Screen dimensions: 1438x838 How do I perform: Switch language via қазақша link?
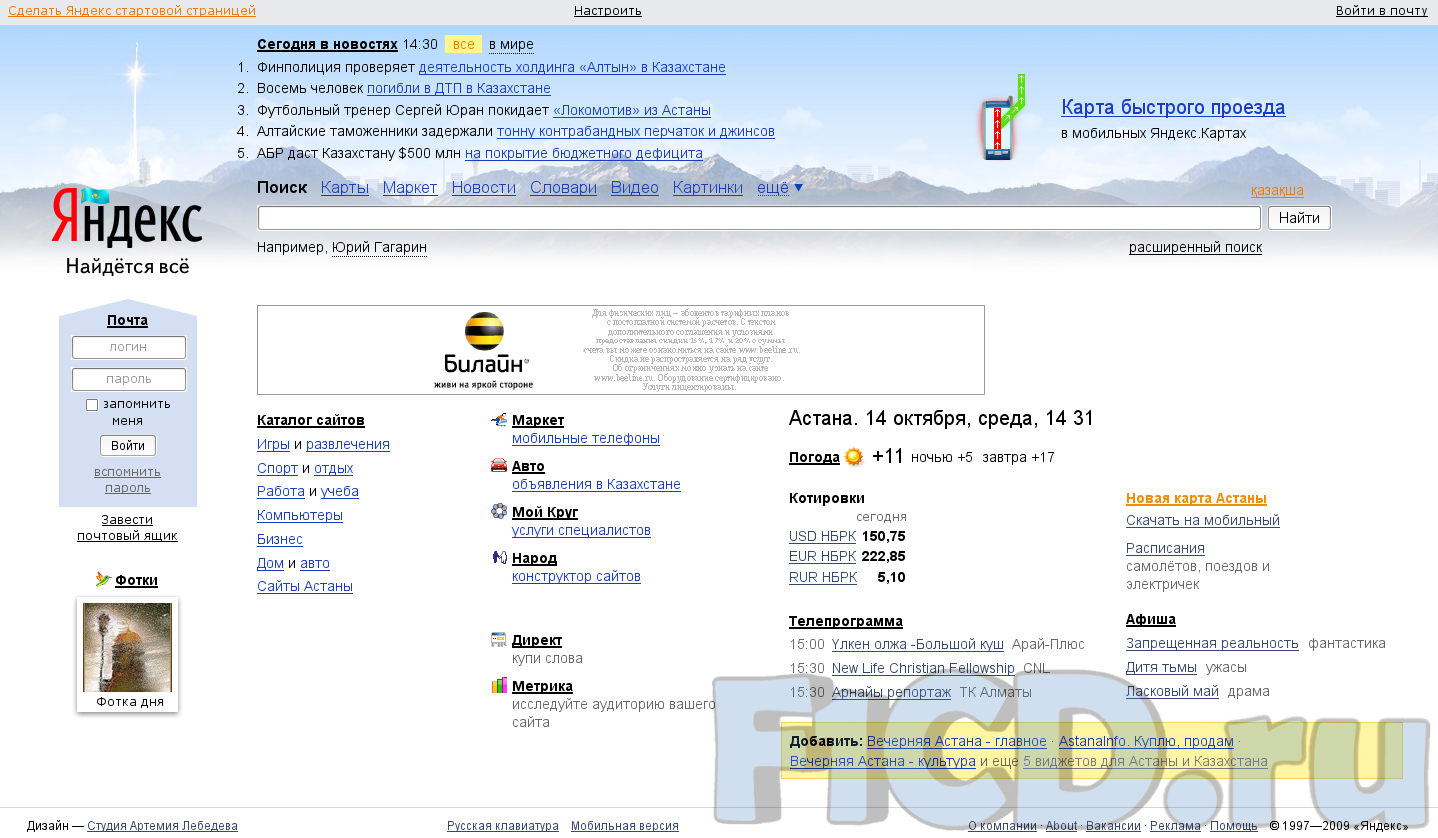click(x=1277, y=191)
